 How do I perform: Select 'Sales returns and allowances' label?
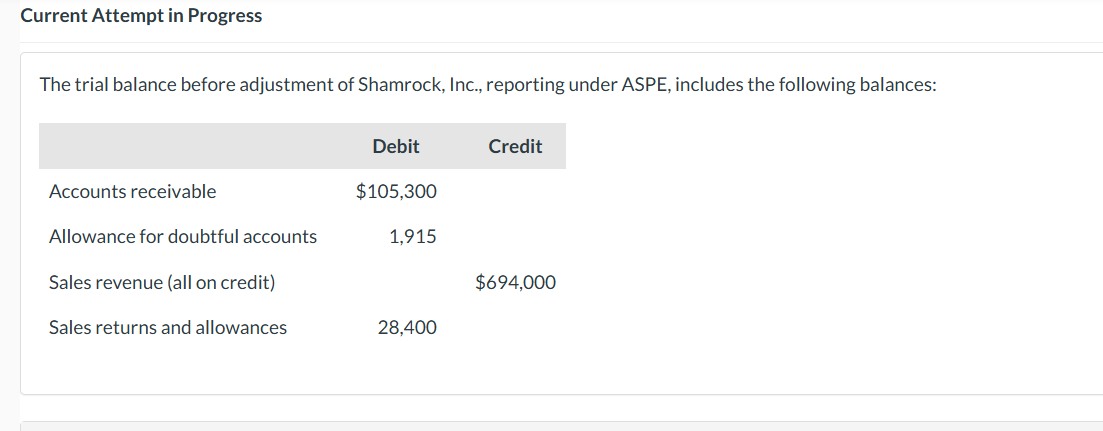point(168,327)
